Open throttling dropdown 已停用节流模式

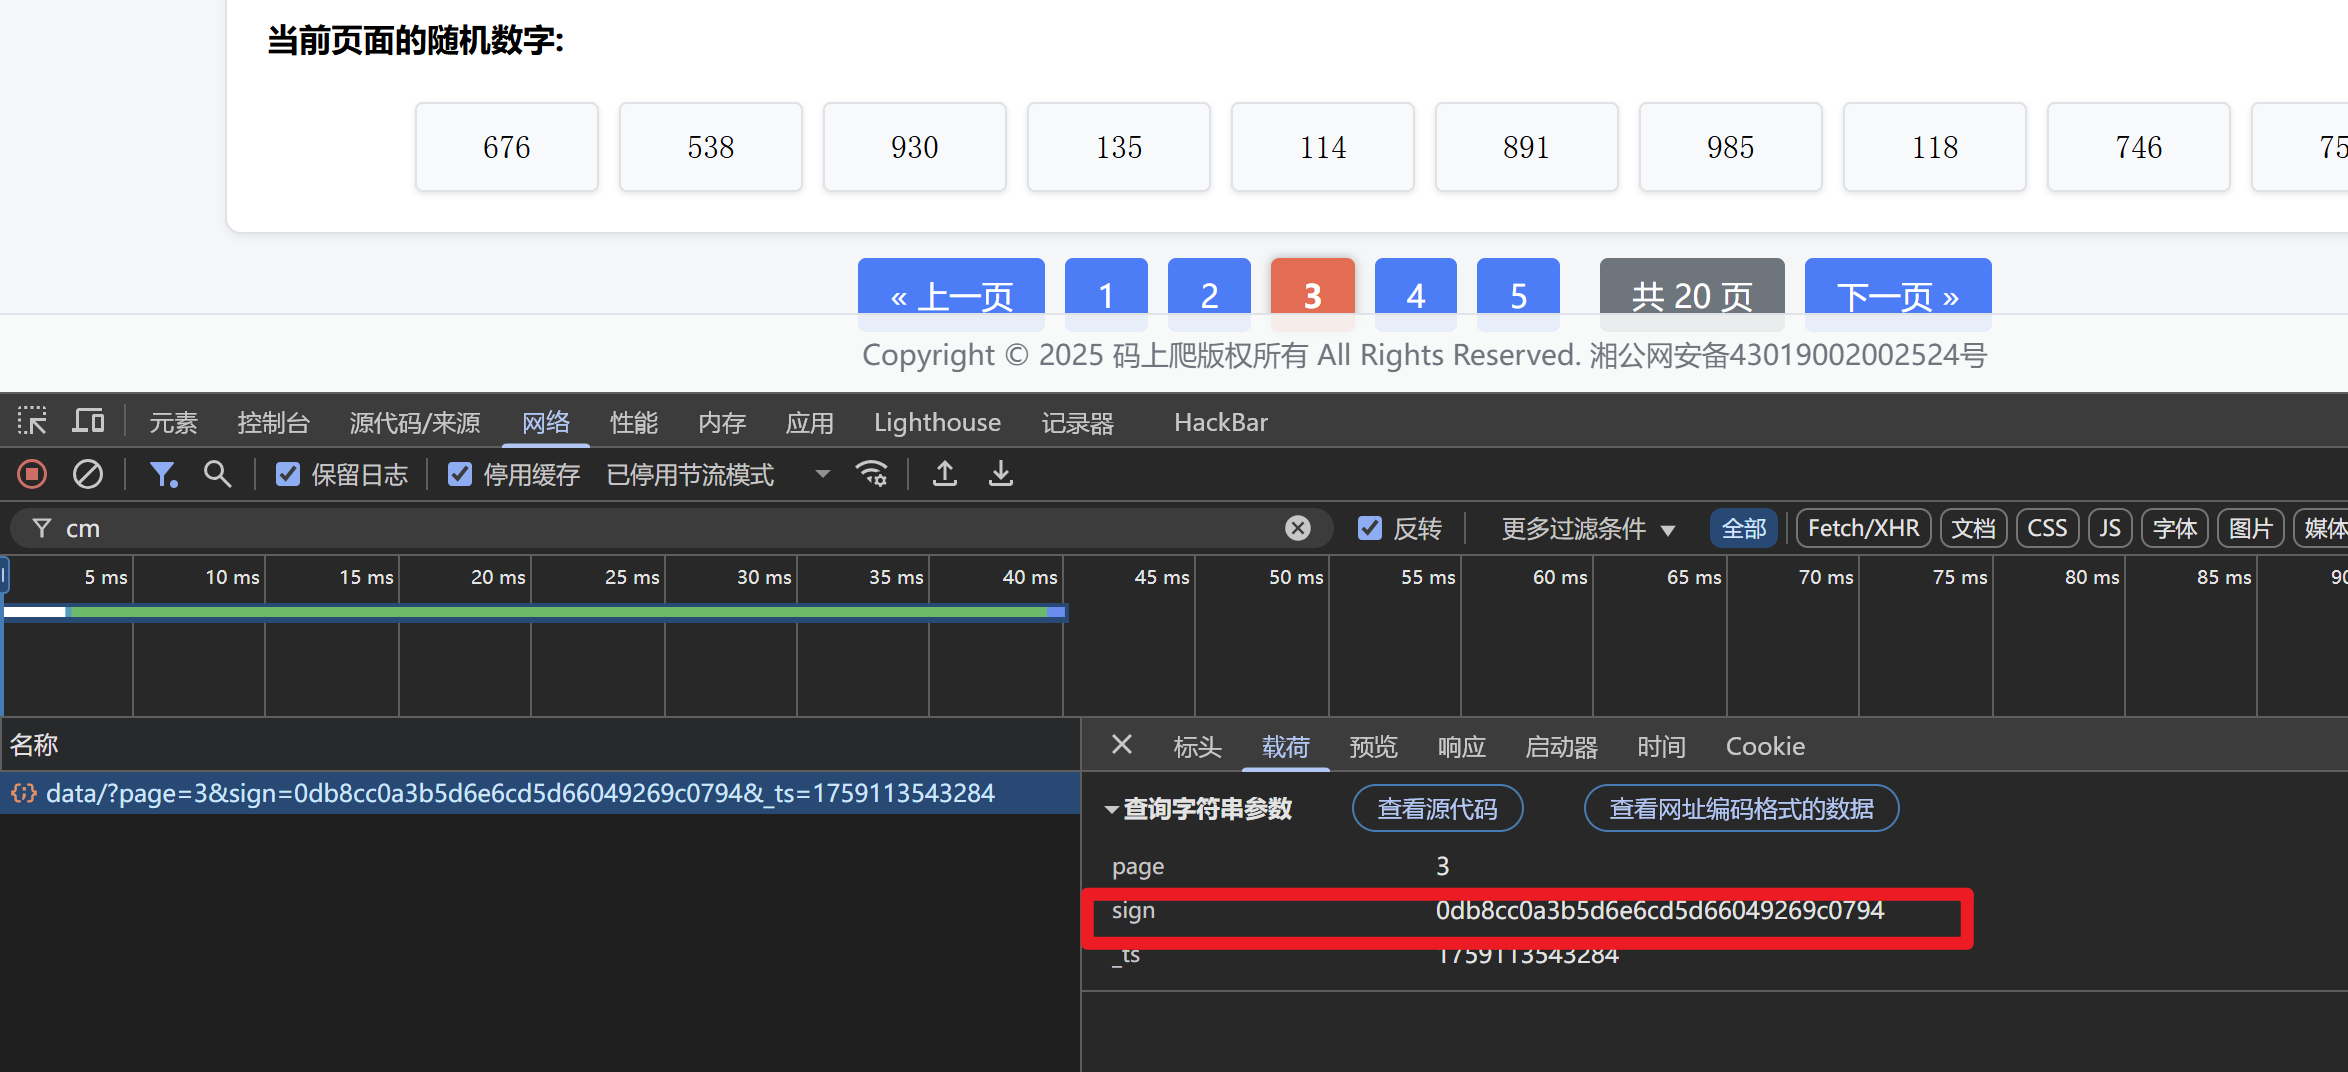718,474
